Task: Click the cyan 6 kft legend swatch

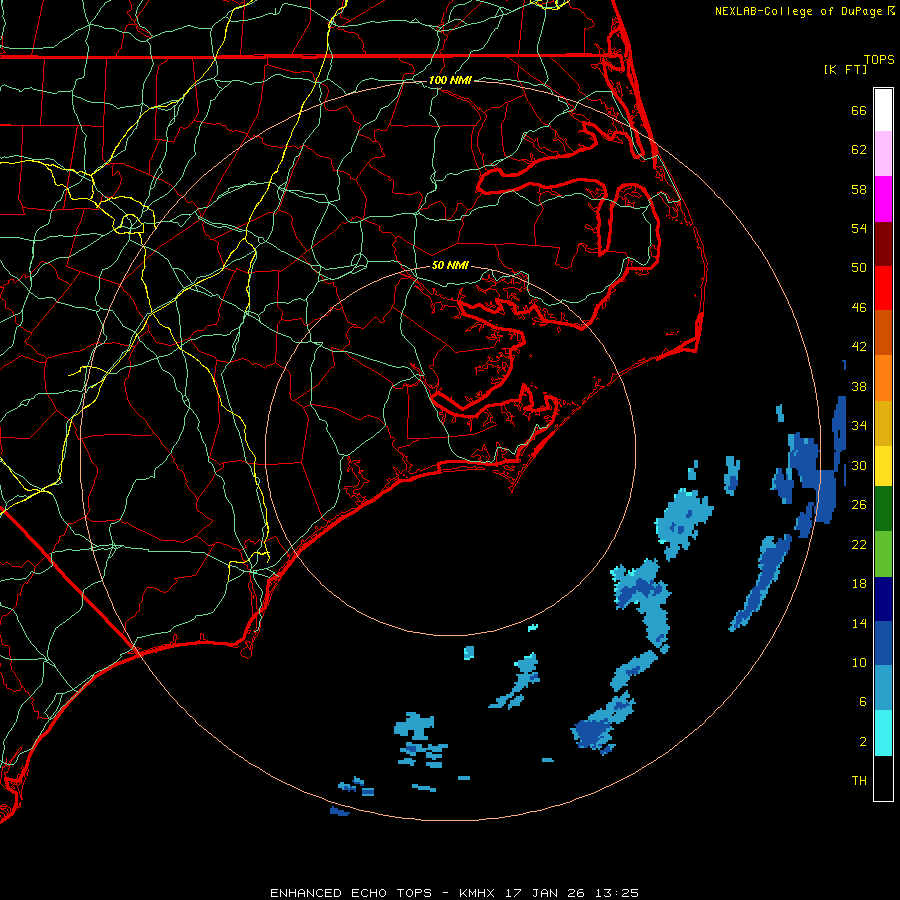Action: tap(883, 733)
